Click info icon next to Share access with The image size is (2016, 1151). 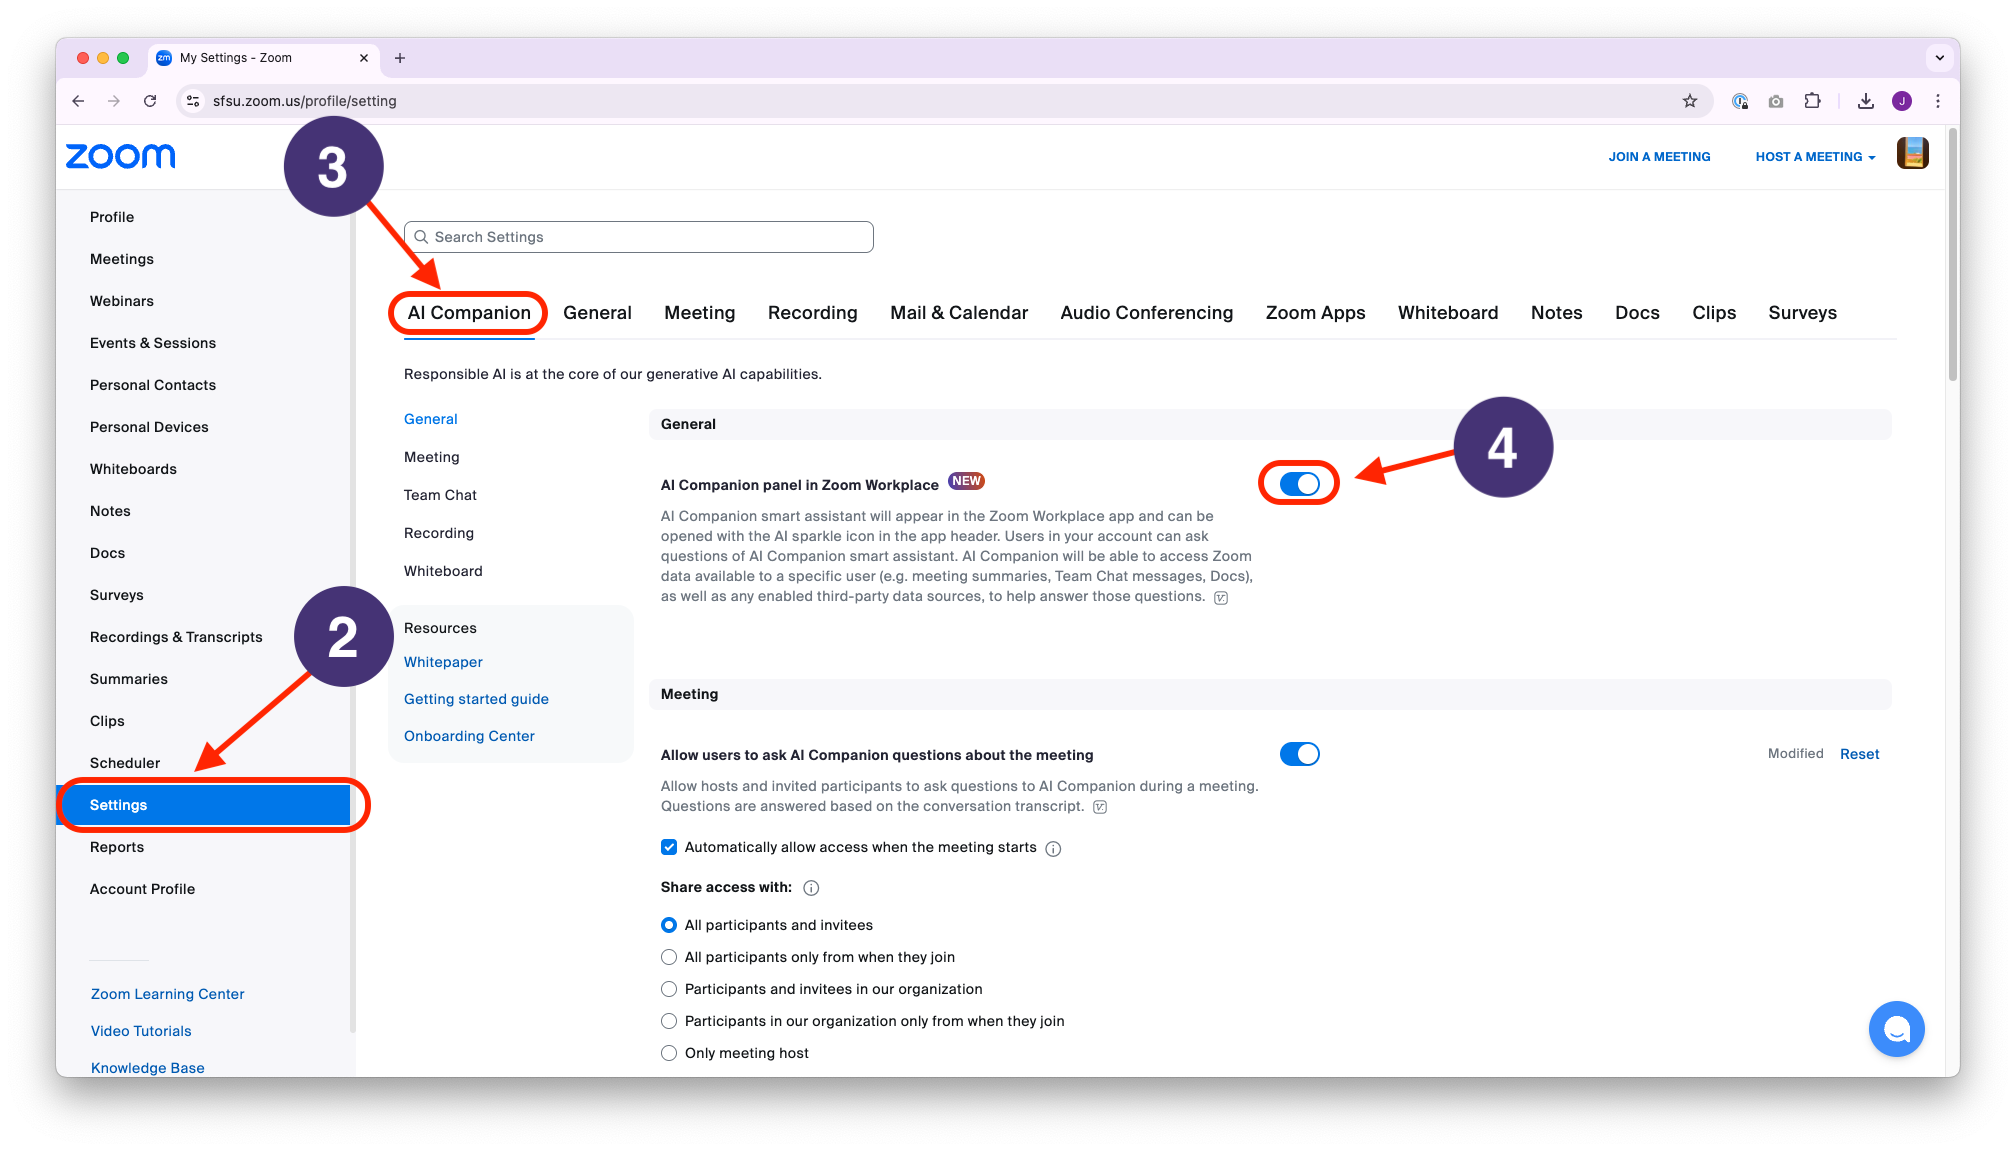[812, 888]
